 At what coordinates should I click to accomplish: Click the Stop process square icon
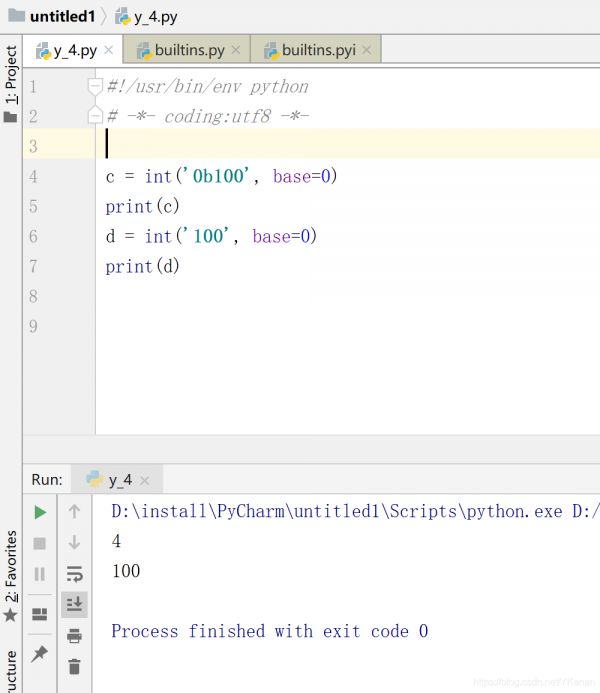pos(40,543)
